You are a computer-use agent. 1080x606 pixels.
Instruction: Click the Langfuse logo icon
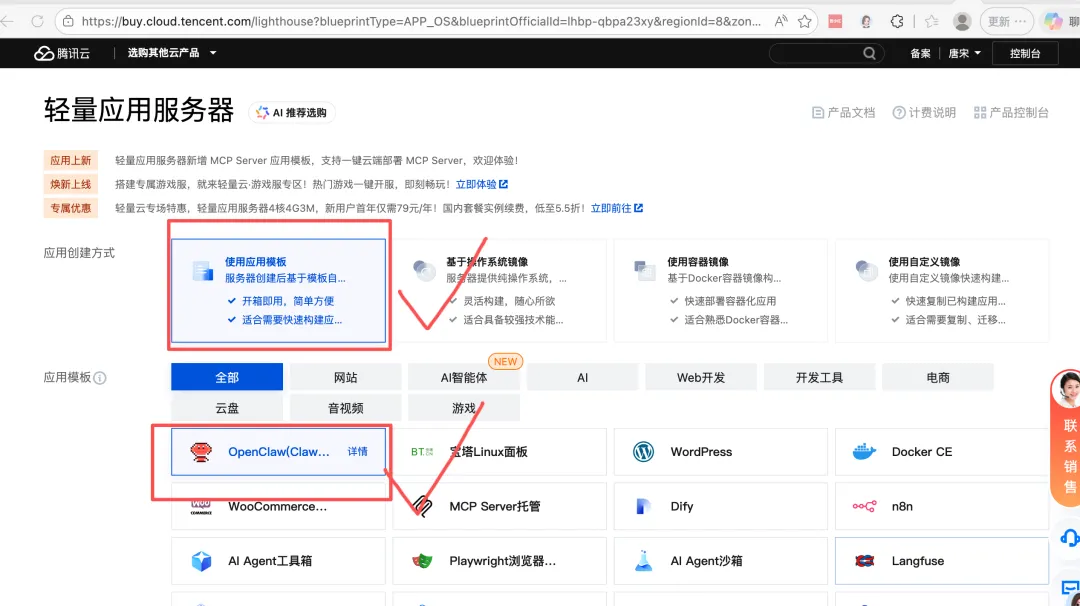[864, 561]
